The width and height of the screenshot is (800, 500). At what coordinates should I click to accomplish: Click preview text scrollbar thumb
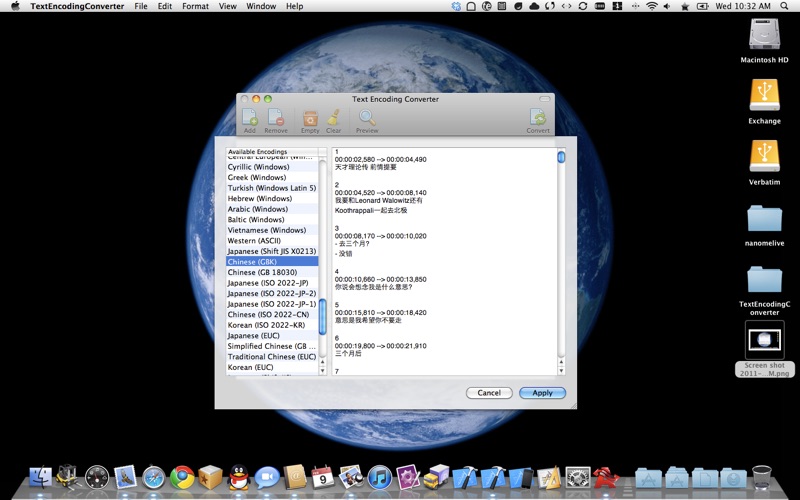pyautogui.click(x=561, y=157)
